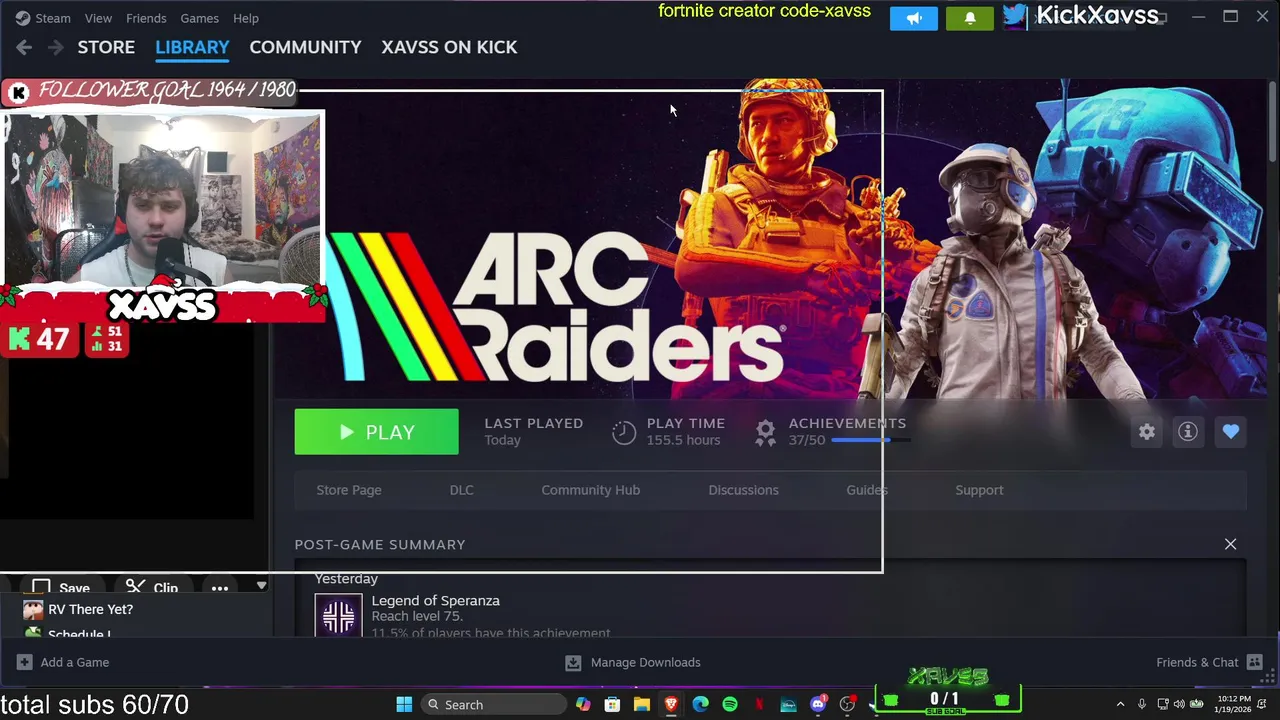
Task: Open the Windows Start menu
Action: [x=404, y=704]
